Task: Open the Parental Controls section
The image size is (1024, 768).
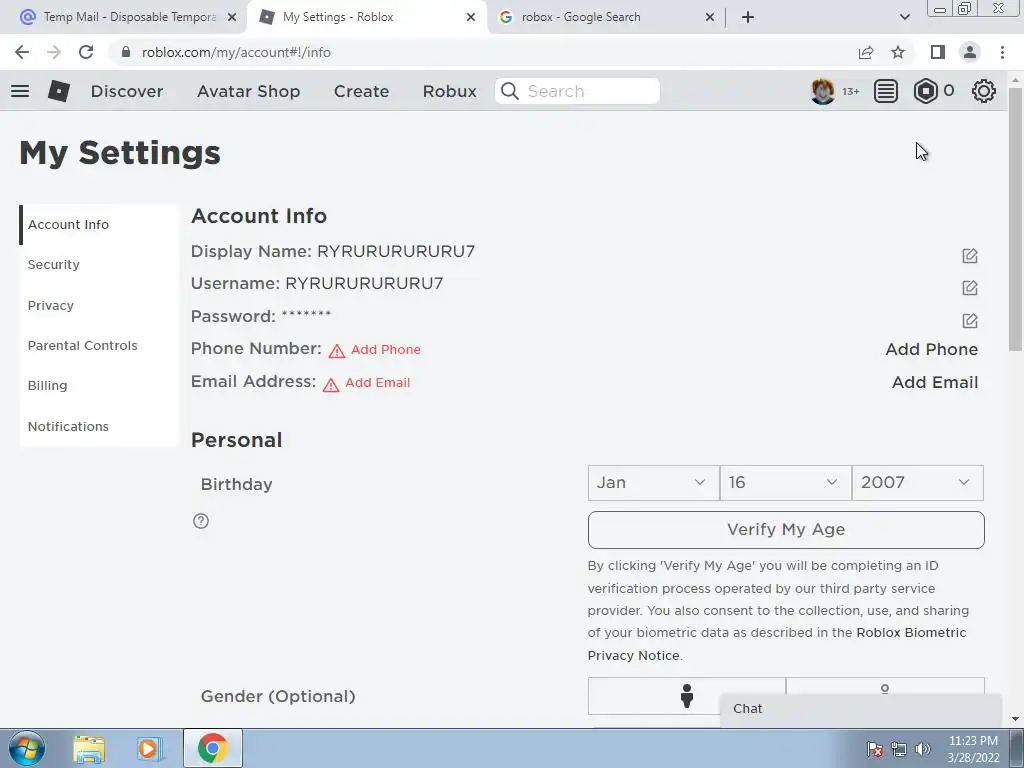Action: point(82,345)
